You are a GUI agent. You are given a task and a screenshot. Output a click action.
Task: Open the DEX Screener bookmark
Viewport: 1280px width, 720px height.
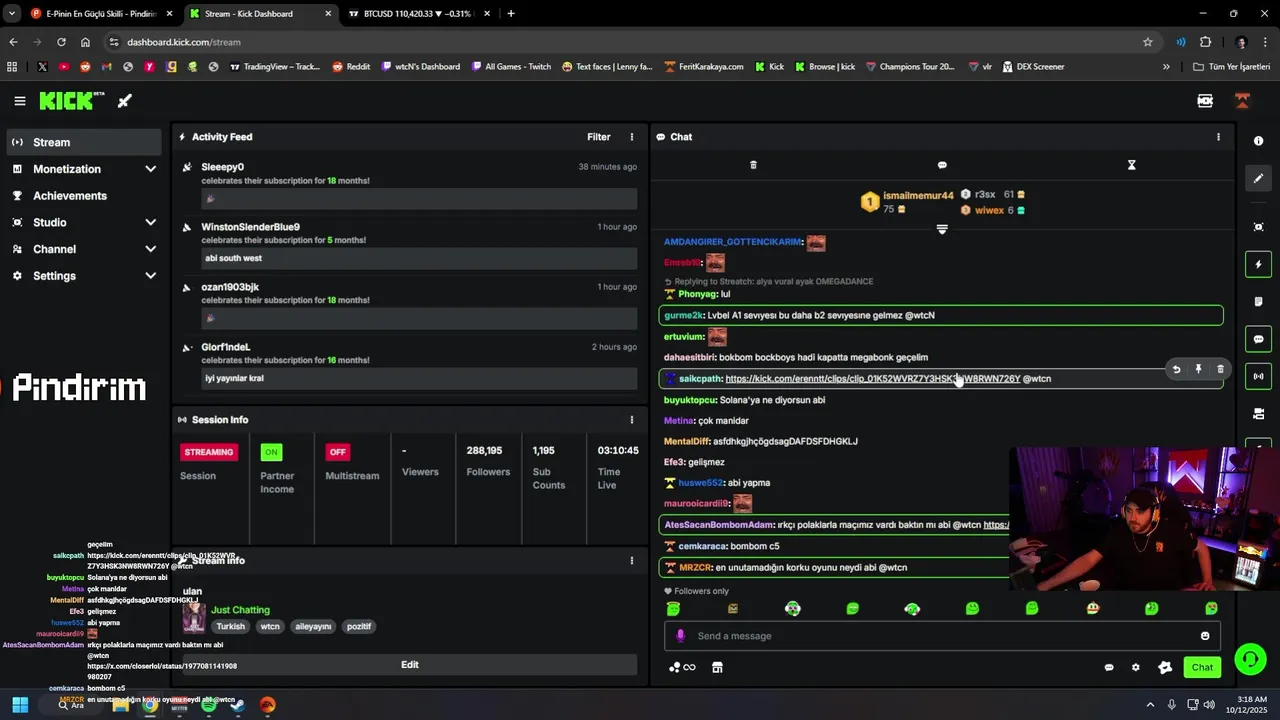pyautogui.click(x=1032, y=67)
